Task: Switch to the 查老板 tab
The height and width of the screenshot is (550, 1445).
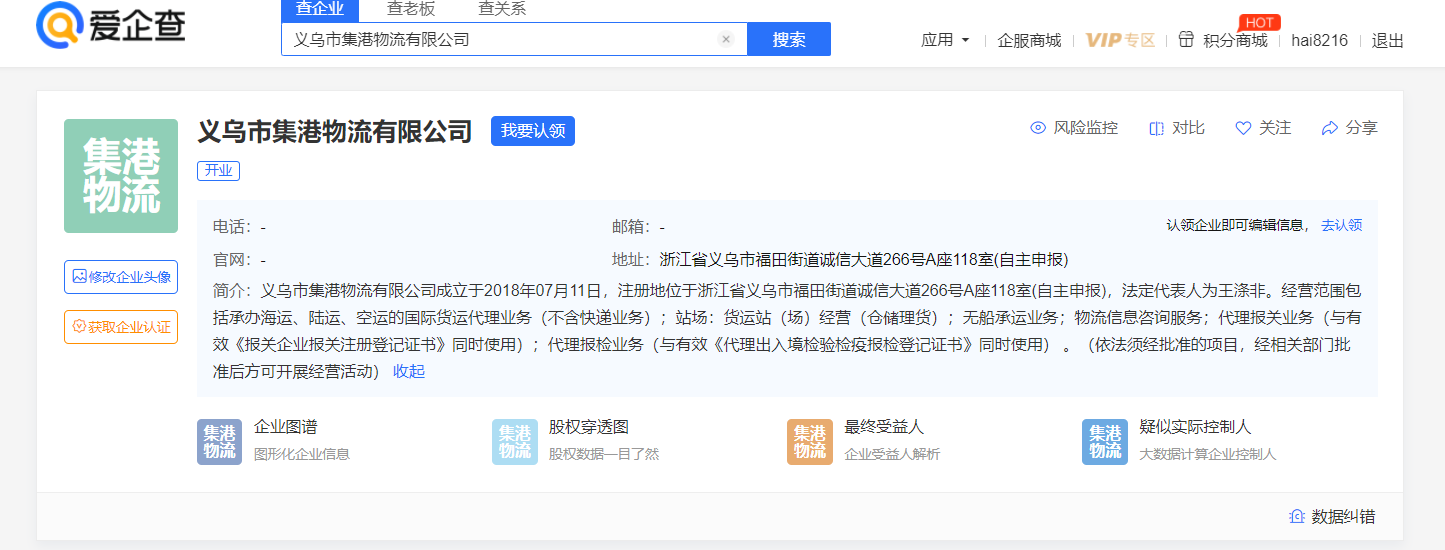Action: click(411, 10)
